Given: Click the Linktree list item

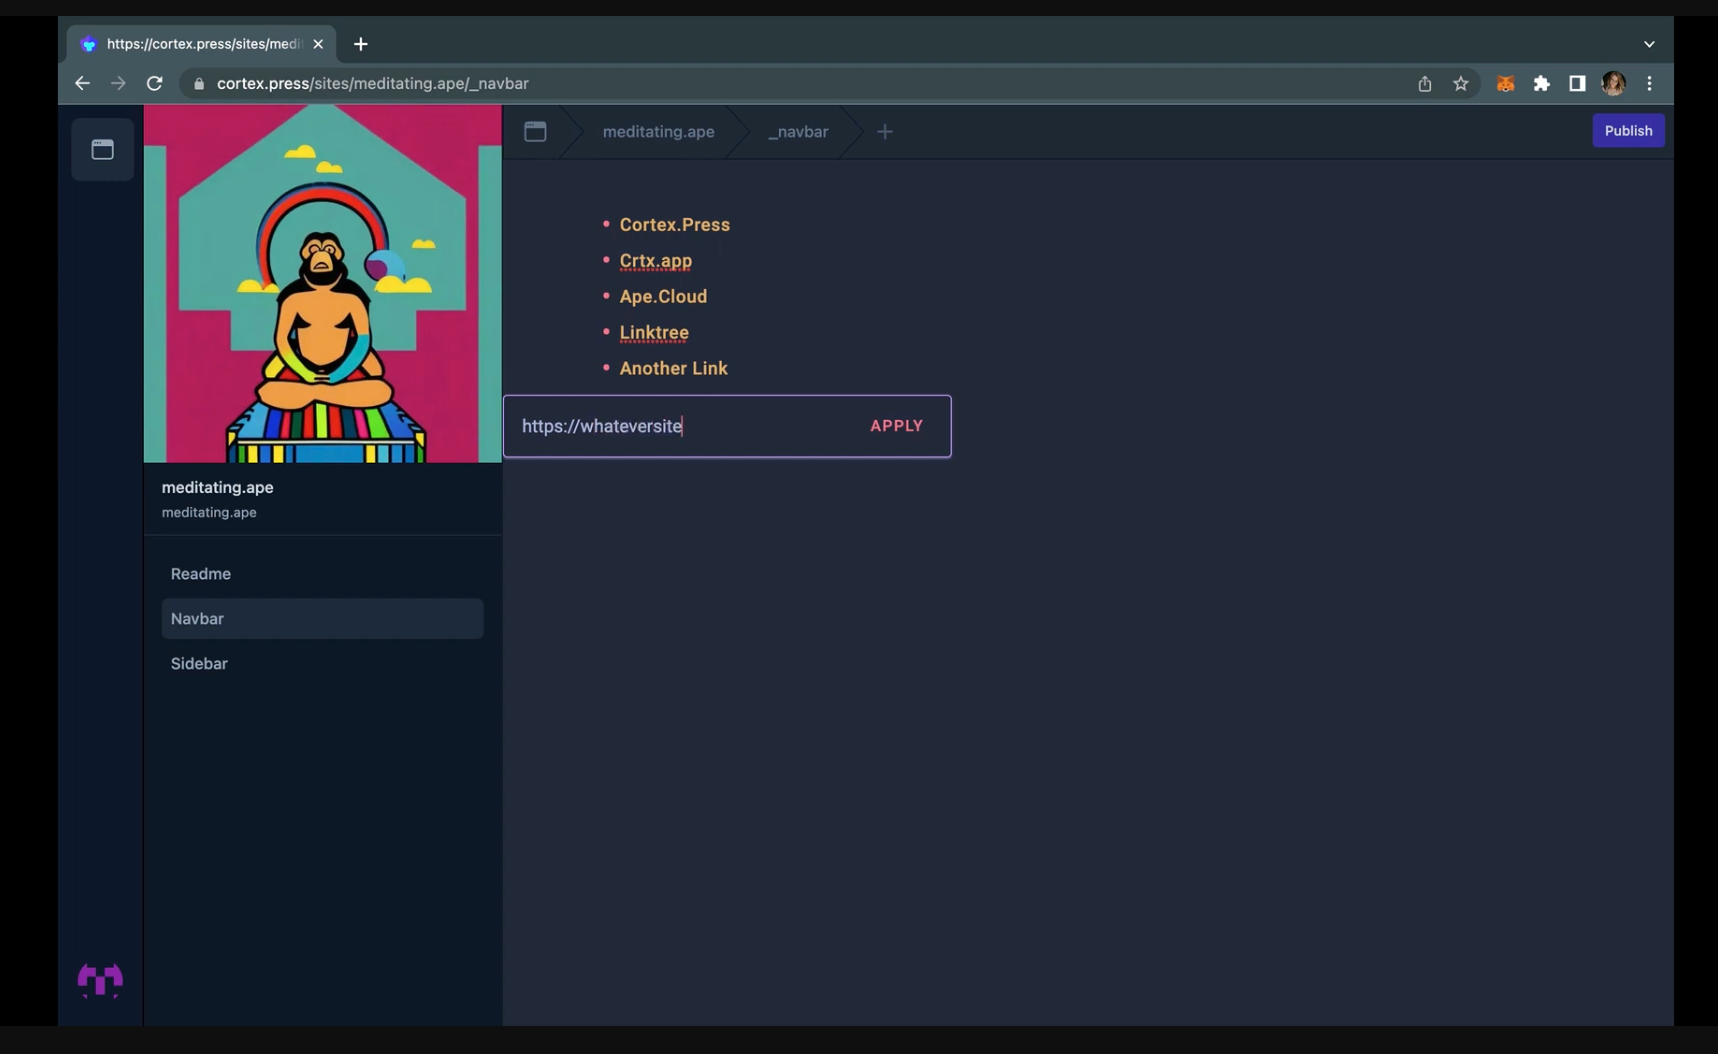Looking at the screenshot, I should (654, 333).
